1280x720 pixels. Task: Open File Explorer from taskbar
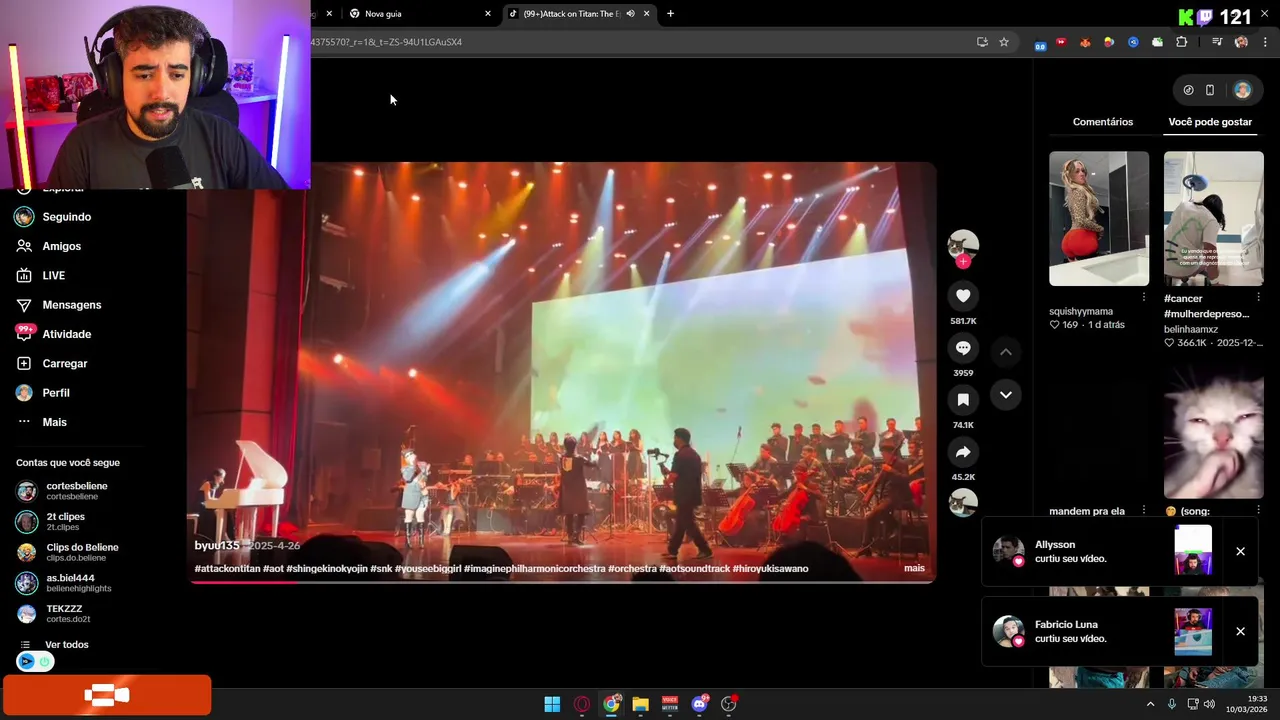[640, 704]
